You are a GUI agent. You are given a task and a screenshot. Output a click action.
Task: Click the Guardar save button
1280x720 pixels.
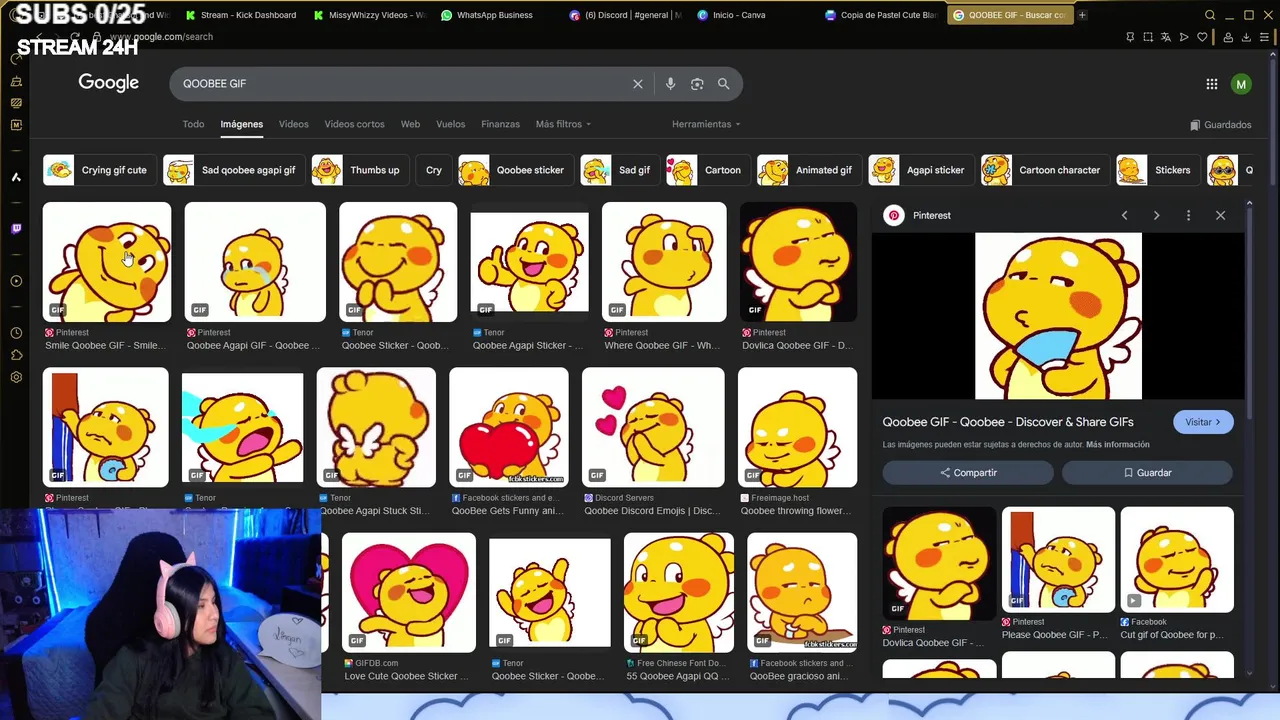(x=1147, y=473)
